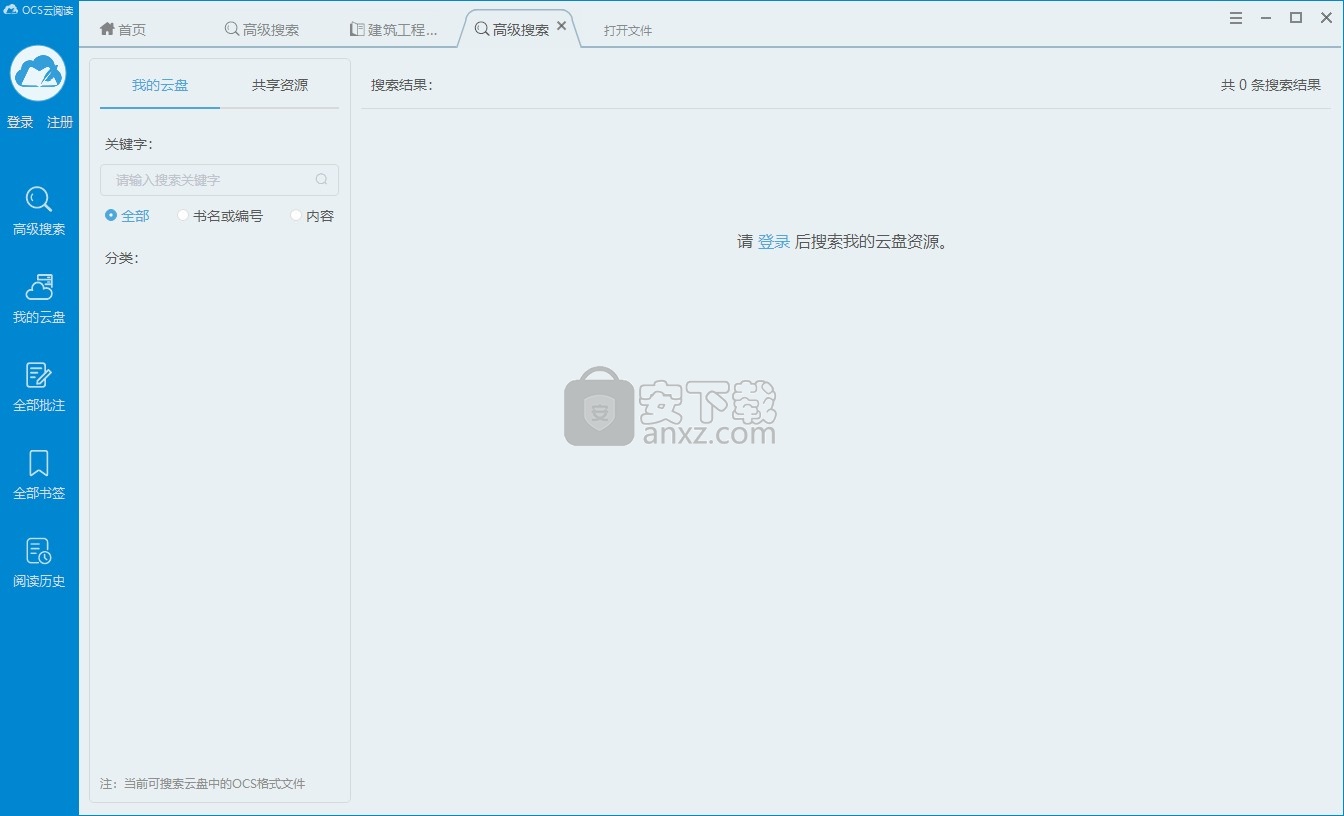Open the hamburger menu in title bar
Screen dimensions: 1344x816
pyautogui.click(x=1236, y=18)
